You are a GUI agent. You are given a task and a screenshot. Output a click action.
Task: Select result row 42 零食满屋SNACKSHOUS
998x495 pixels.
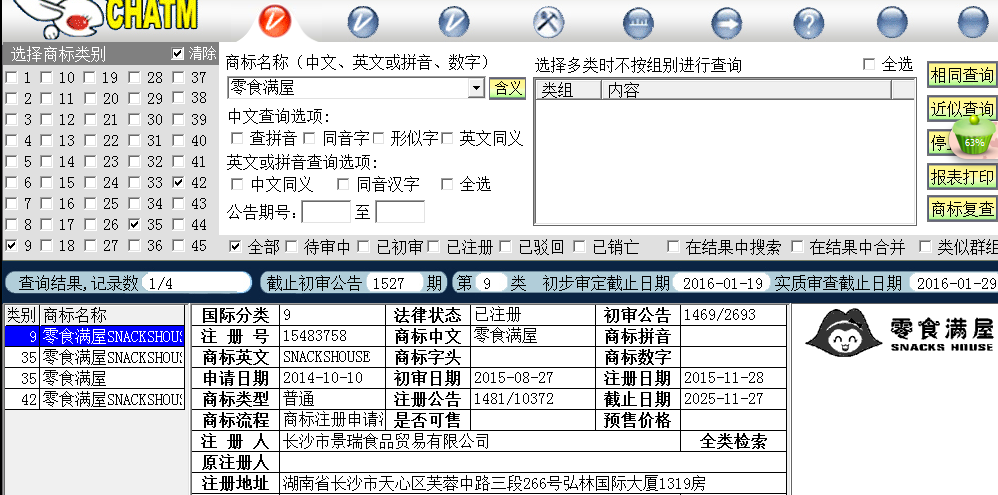94,399
